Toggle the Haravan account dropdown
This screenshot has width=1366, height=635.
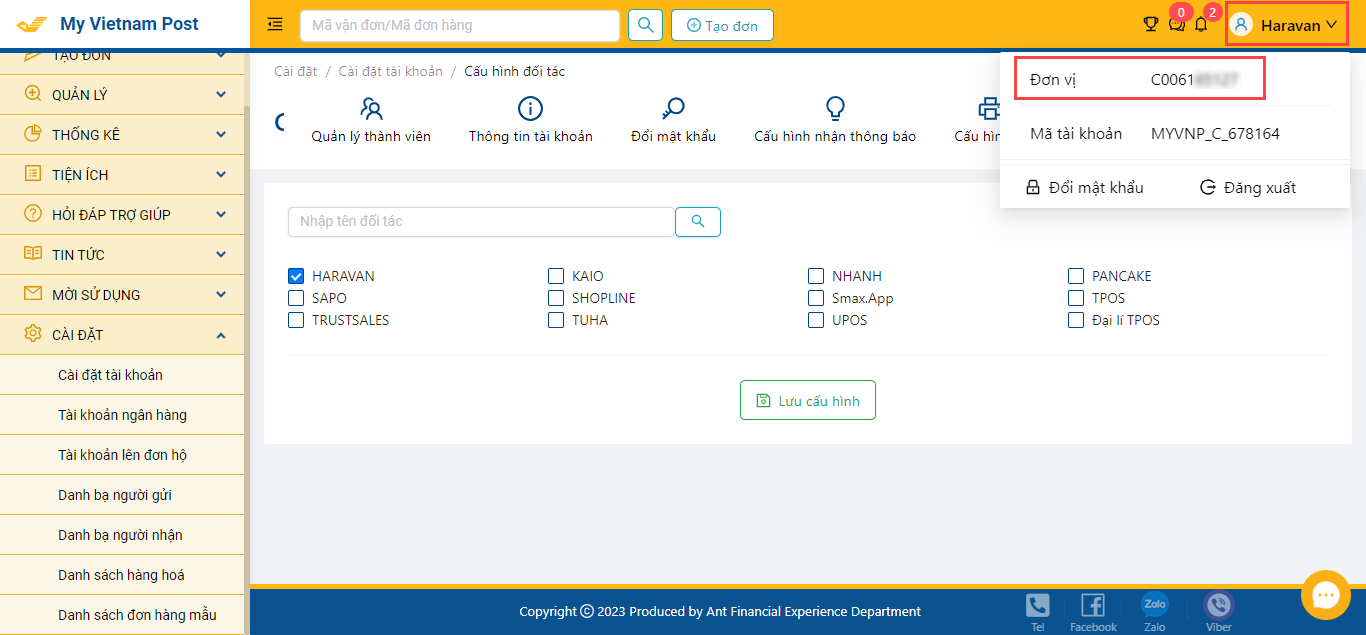pyautogui.click(x=1287, y=26)
